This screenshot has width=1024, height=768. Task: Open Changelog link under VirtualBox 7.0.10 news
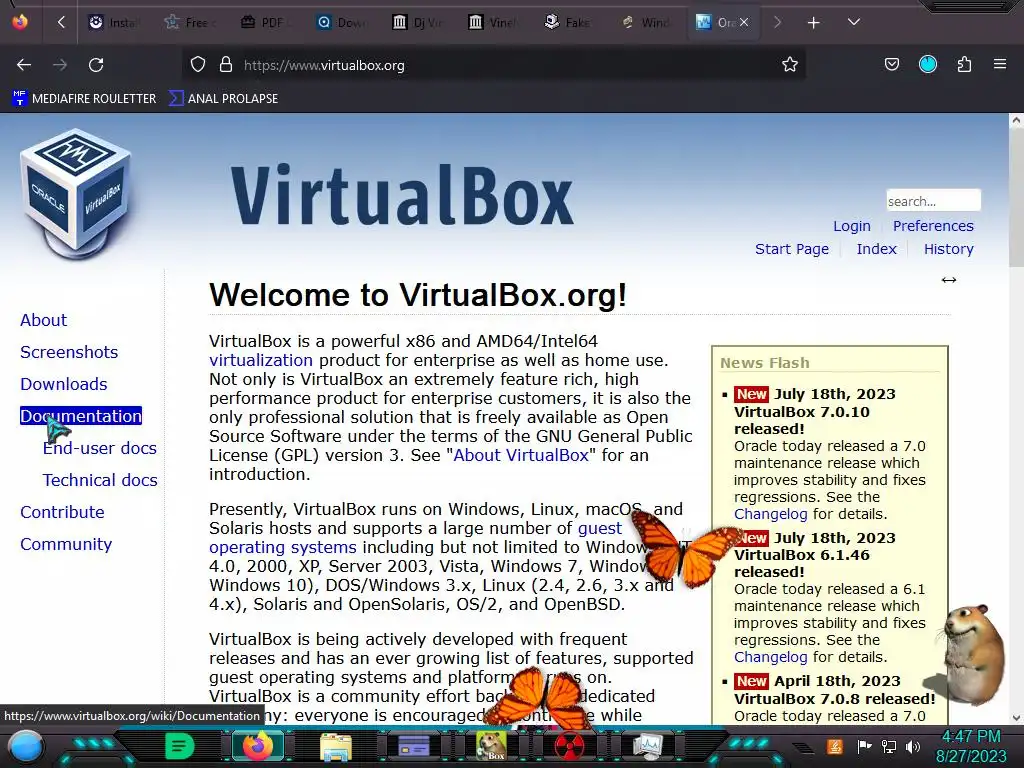[771, 514]
